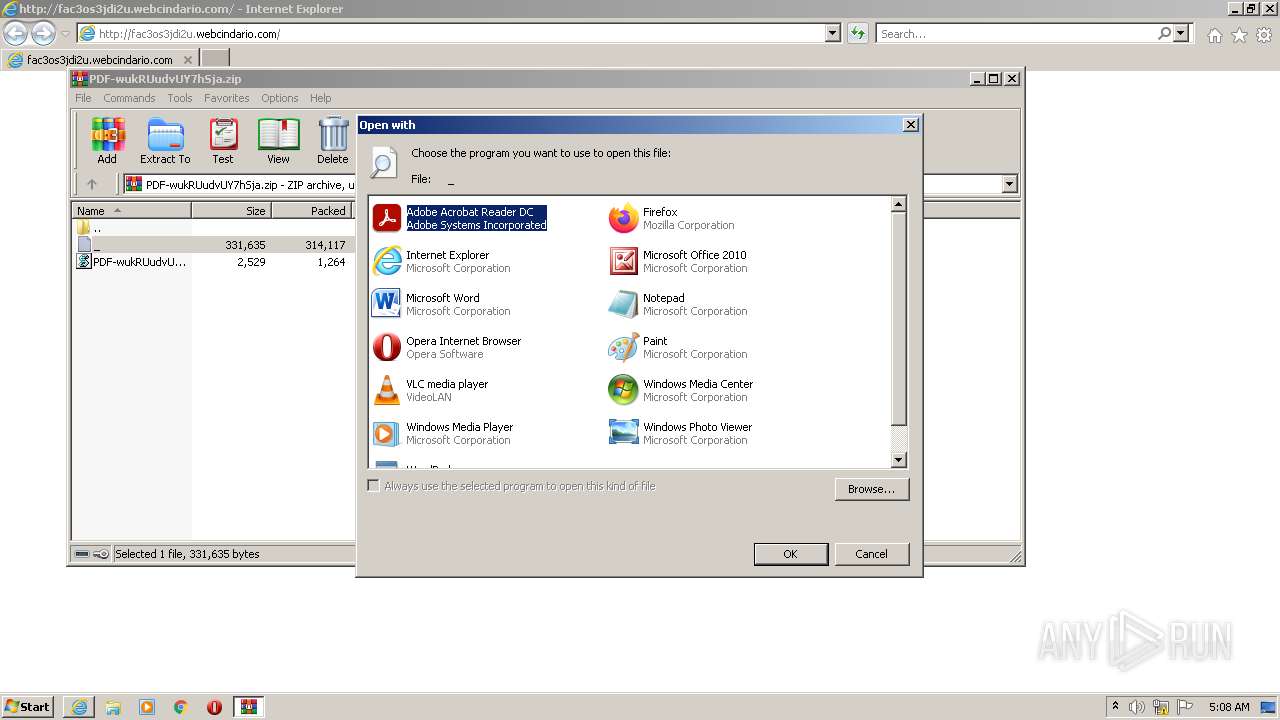Expand the WinRAR archive path dropdown

(x=1009, y=184)
